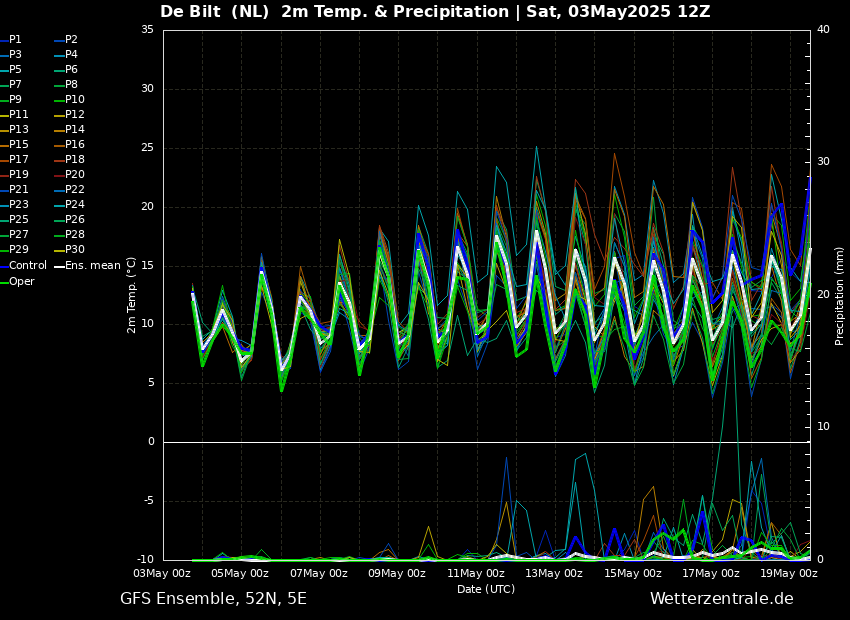This screenshot has width=850, height=620.
Task: Select the P30 legend entry
Action: point(74,250)
